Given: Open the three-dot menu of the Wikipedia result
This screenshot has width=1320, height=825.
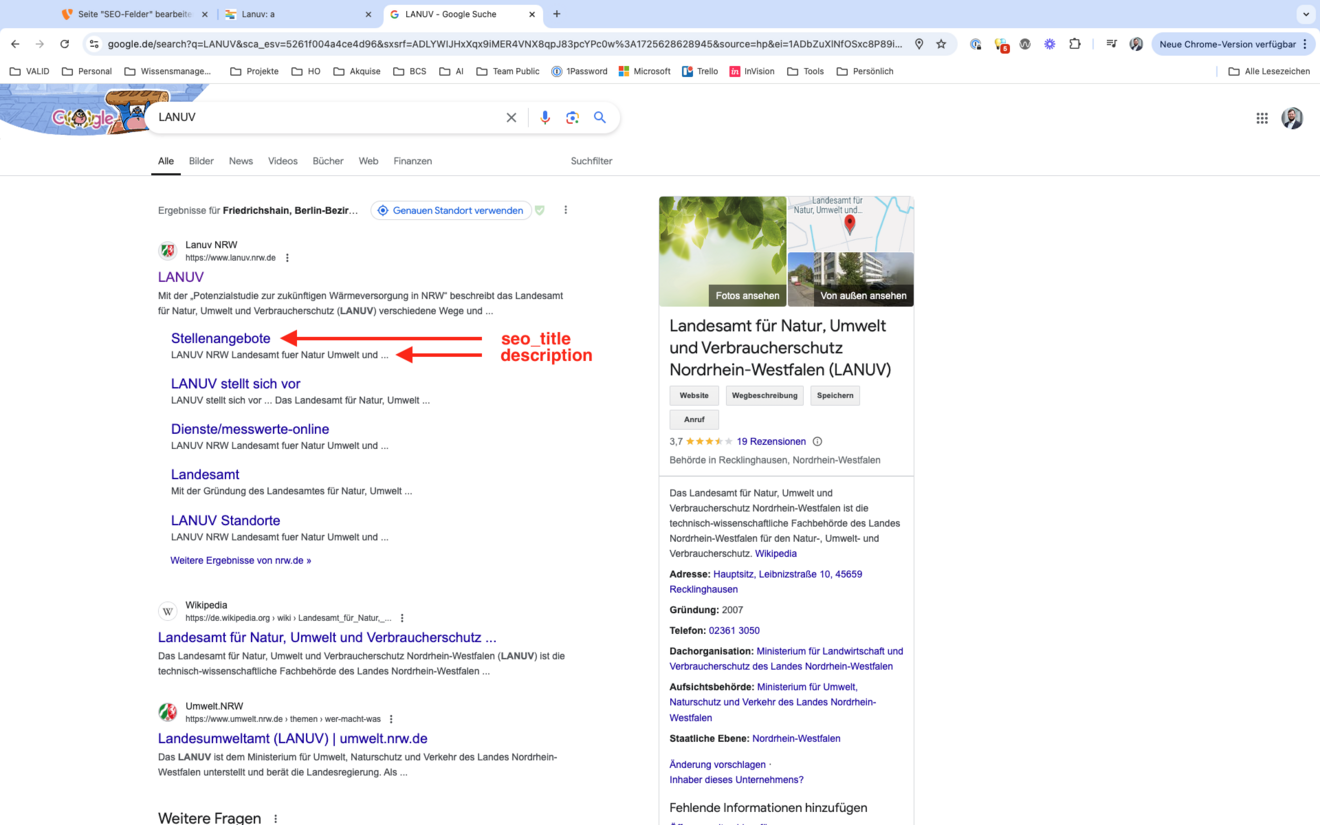Looking at the screenshot, I should (x=402, y=618).
